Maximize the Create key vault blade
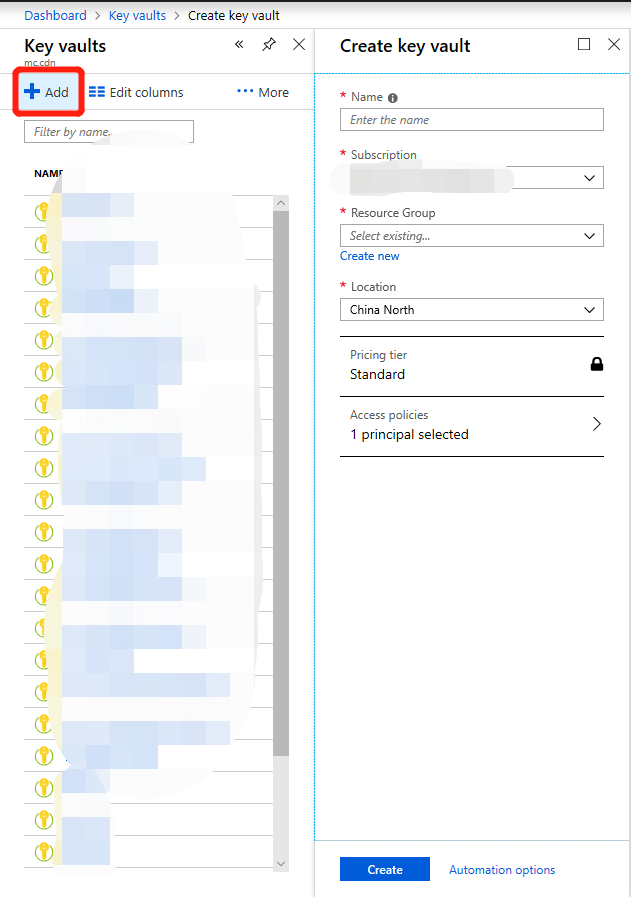This screenshot has height=897, width=631. point(585,45)
